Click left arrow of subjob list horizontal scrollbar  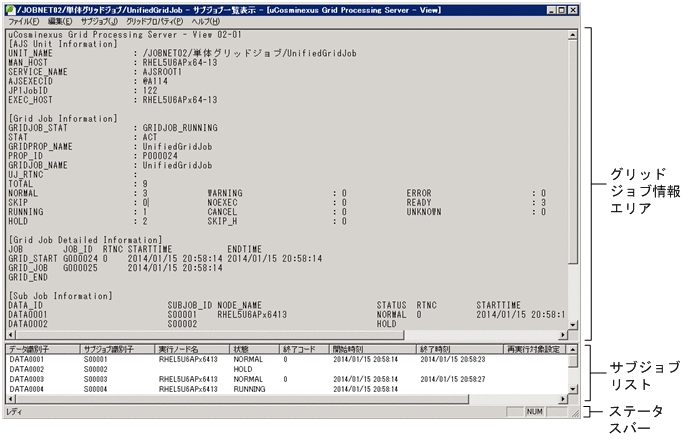pos(9,397)
